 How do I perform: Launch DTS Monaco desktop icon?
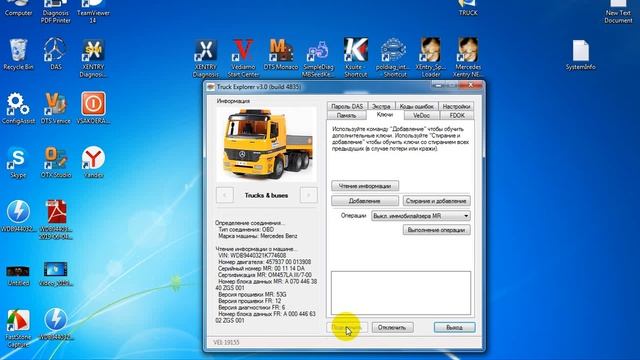pyautogui.click(x=281, y=55)
